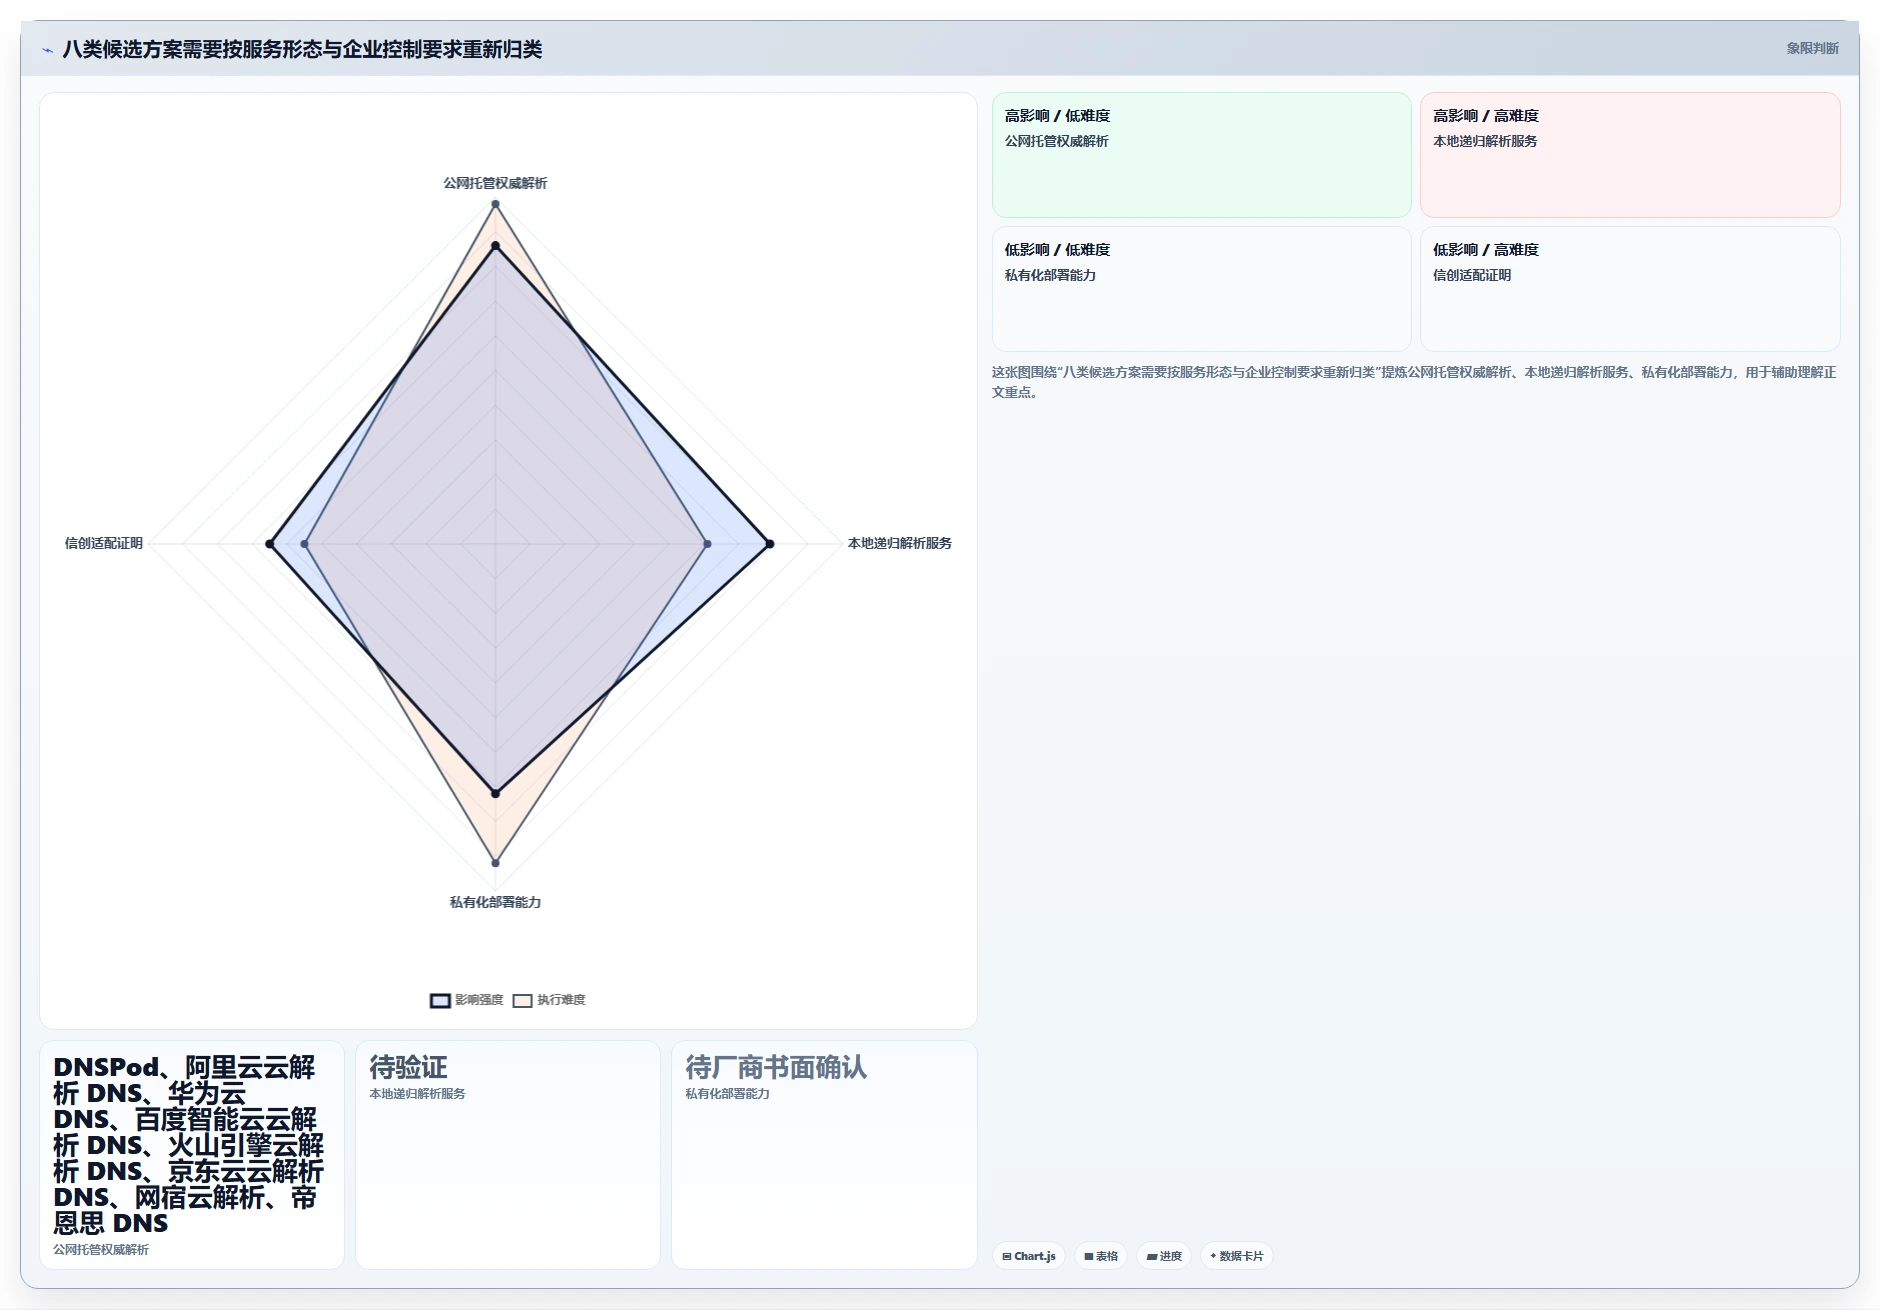1880x1310 pixels.
Task: Click the 公网托管权威解析 radar axis label
Action: [x=495, y=183]
